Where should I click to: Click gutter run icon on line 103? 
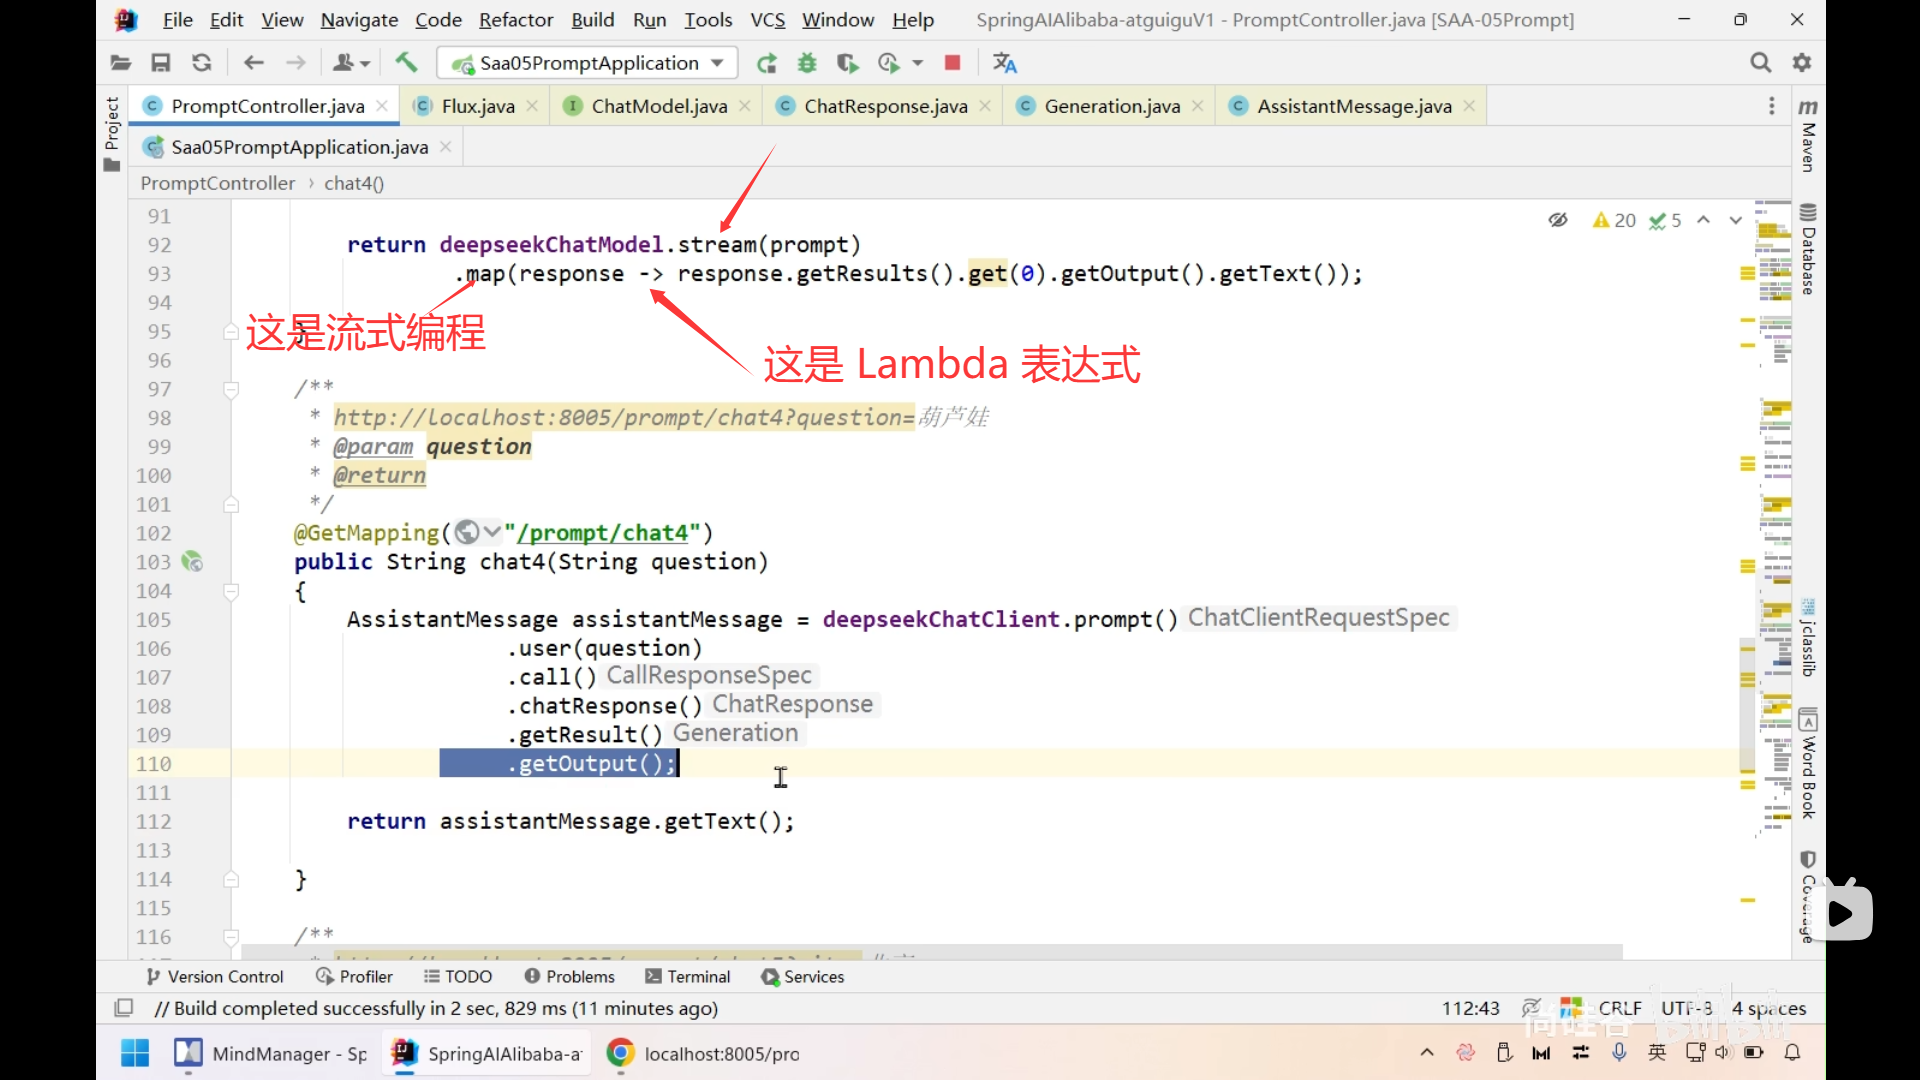pos(192,562)
